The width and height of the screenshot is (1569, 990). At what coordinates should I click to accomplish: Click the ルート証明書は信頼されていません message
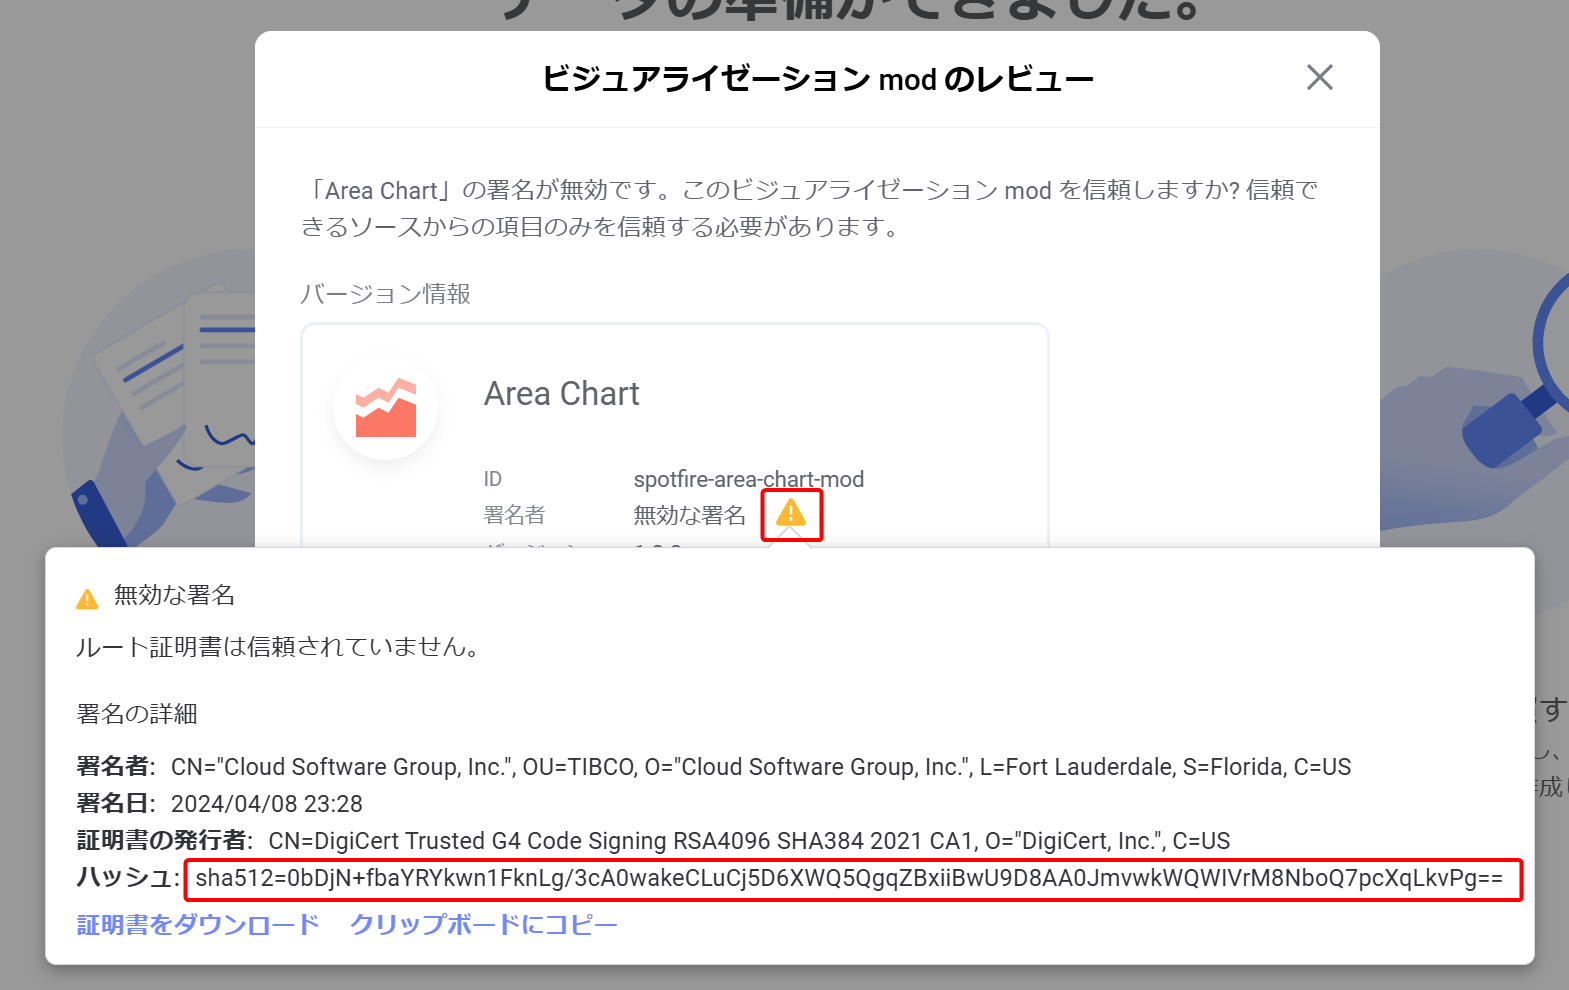tap(279, 647)
